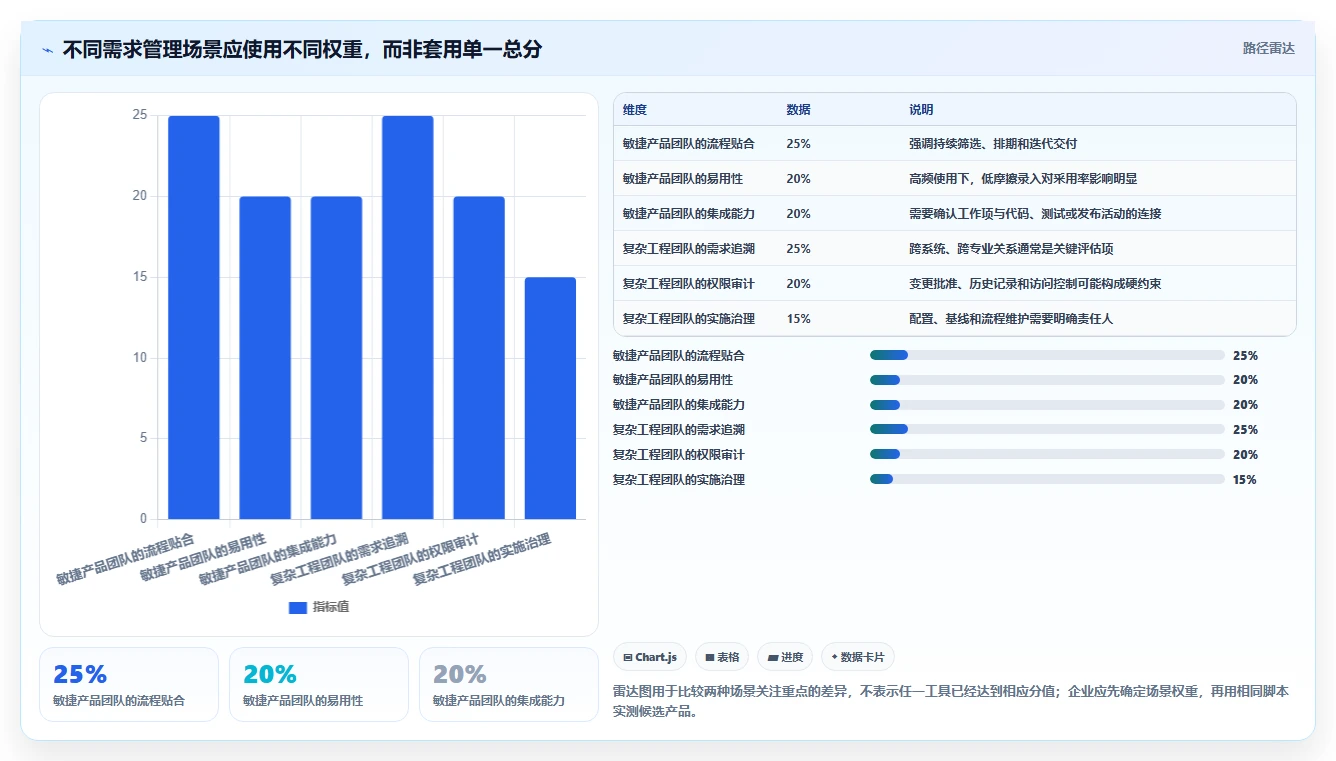1336x761 pixels.
Task: Click the footer note starting with 雷达图用于比较
Action: click(x=950, y=702)
